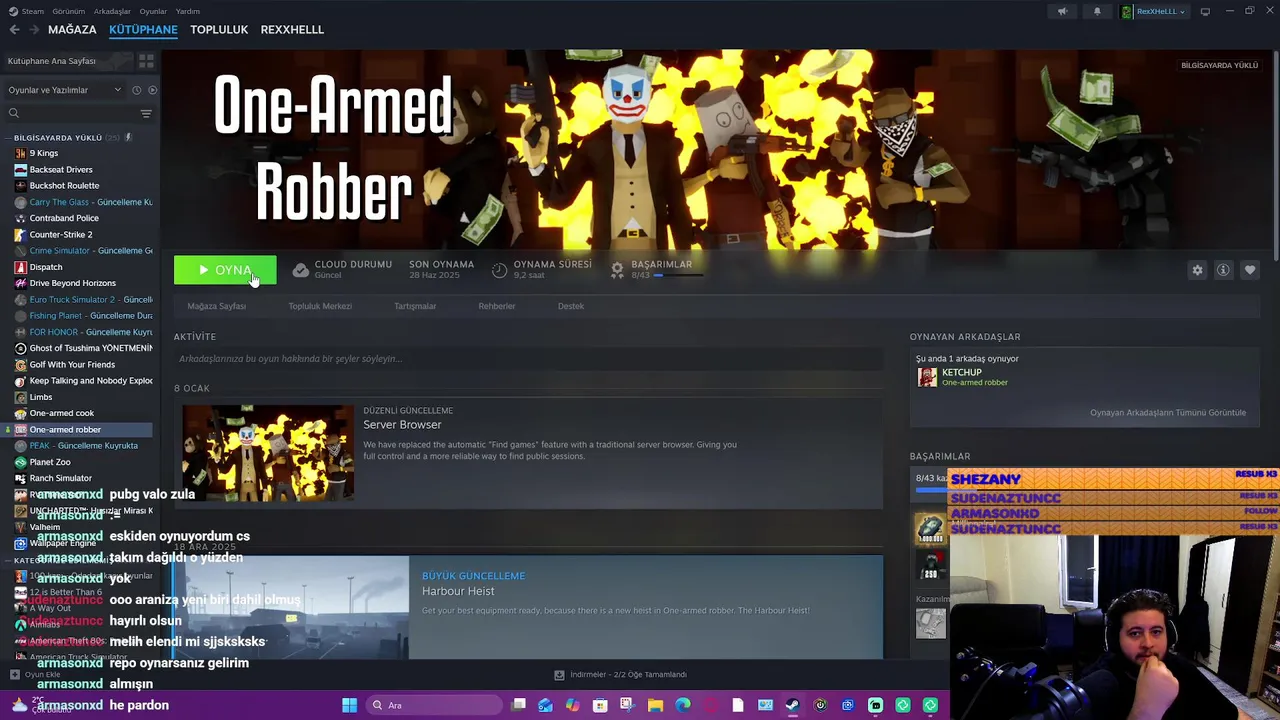Sort library by recent activity clock icon
This screenshot has width=1280, height=720.
tap(136, 90)
